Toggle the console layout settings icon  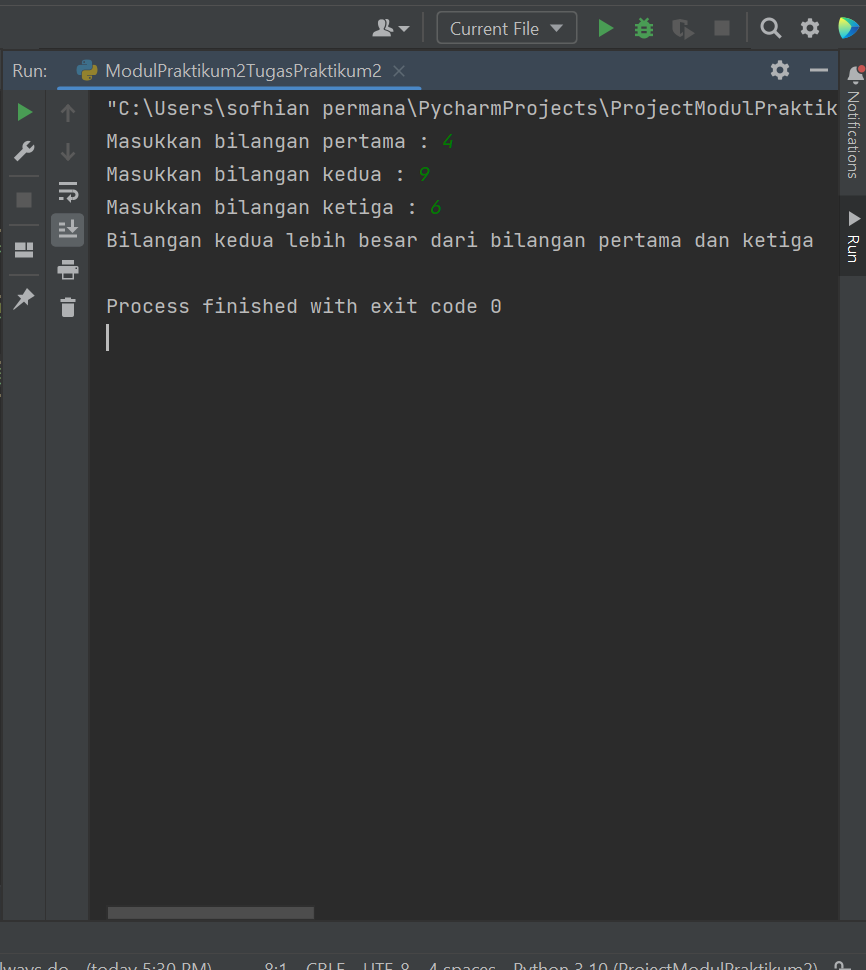(24, 250)
